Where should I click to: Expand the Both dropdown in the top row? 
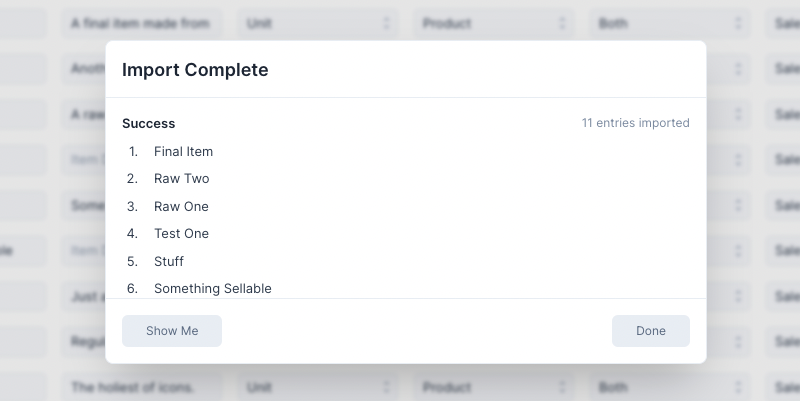pyautogui.click(x=669, y=23)
